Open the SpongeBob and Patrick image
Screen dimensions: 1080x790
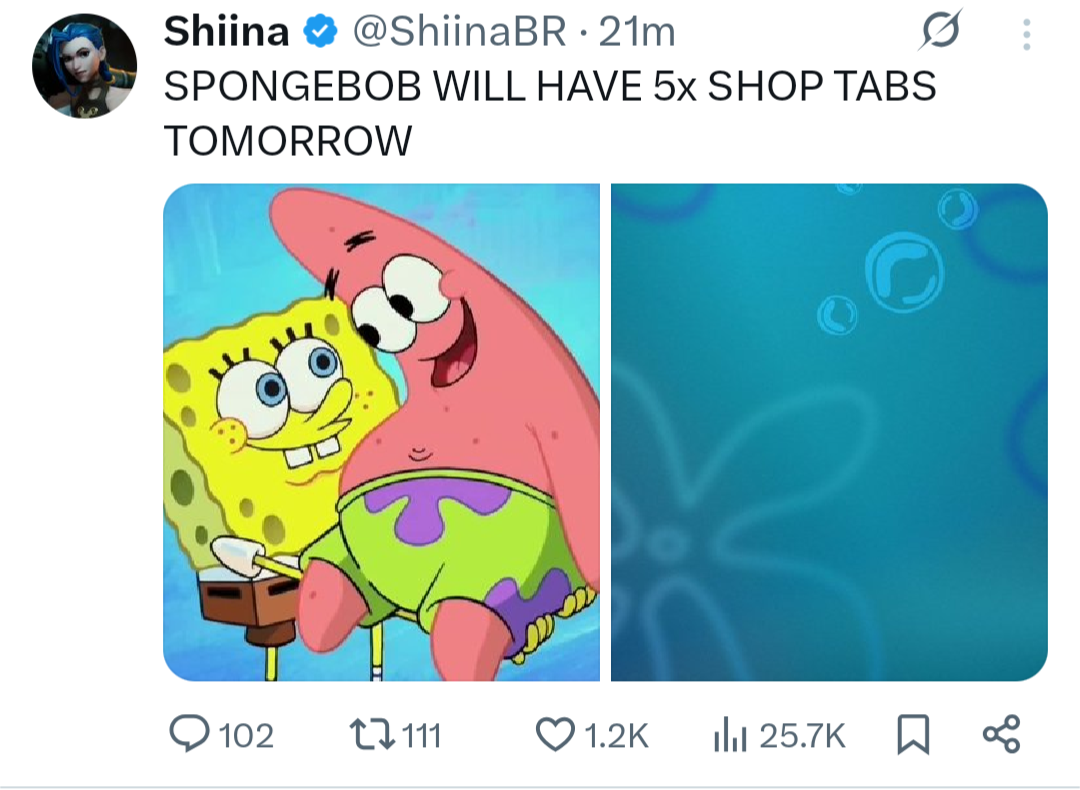382,432
